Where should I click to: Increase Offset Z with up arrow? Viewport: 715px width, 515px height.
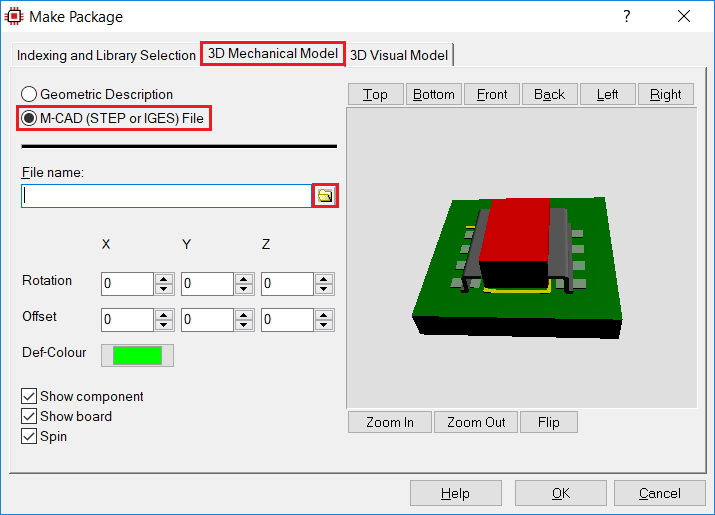click(x=324, y=314)
